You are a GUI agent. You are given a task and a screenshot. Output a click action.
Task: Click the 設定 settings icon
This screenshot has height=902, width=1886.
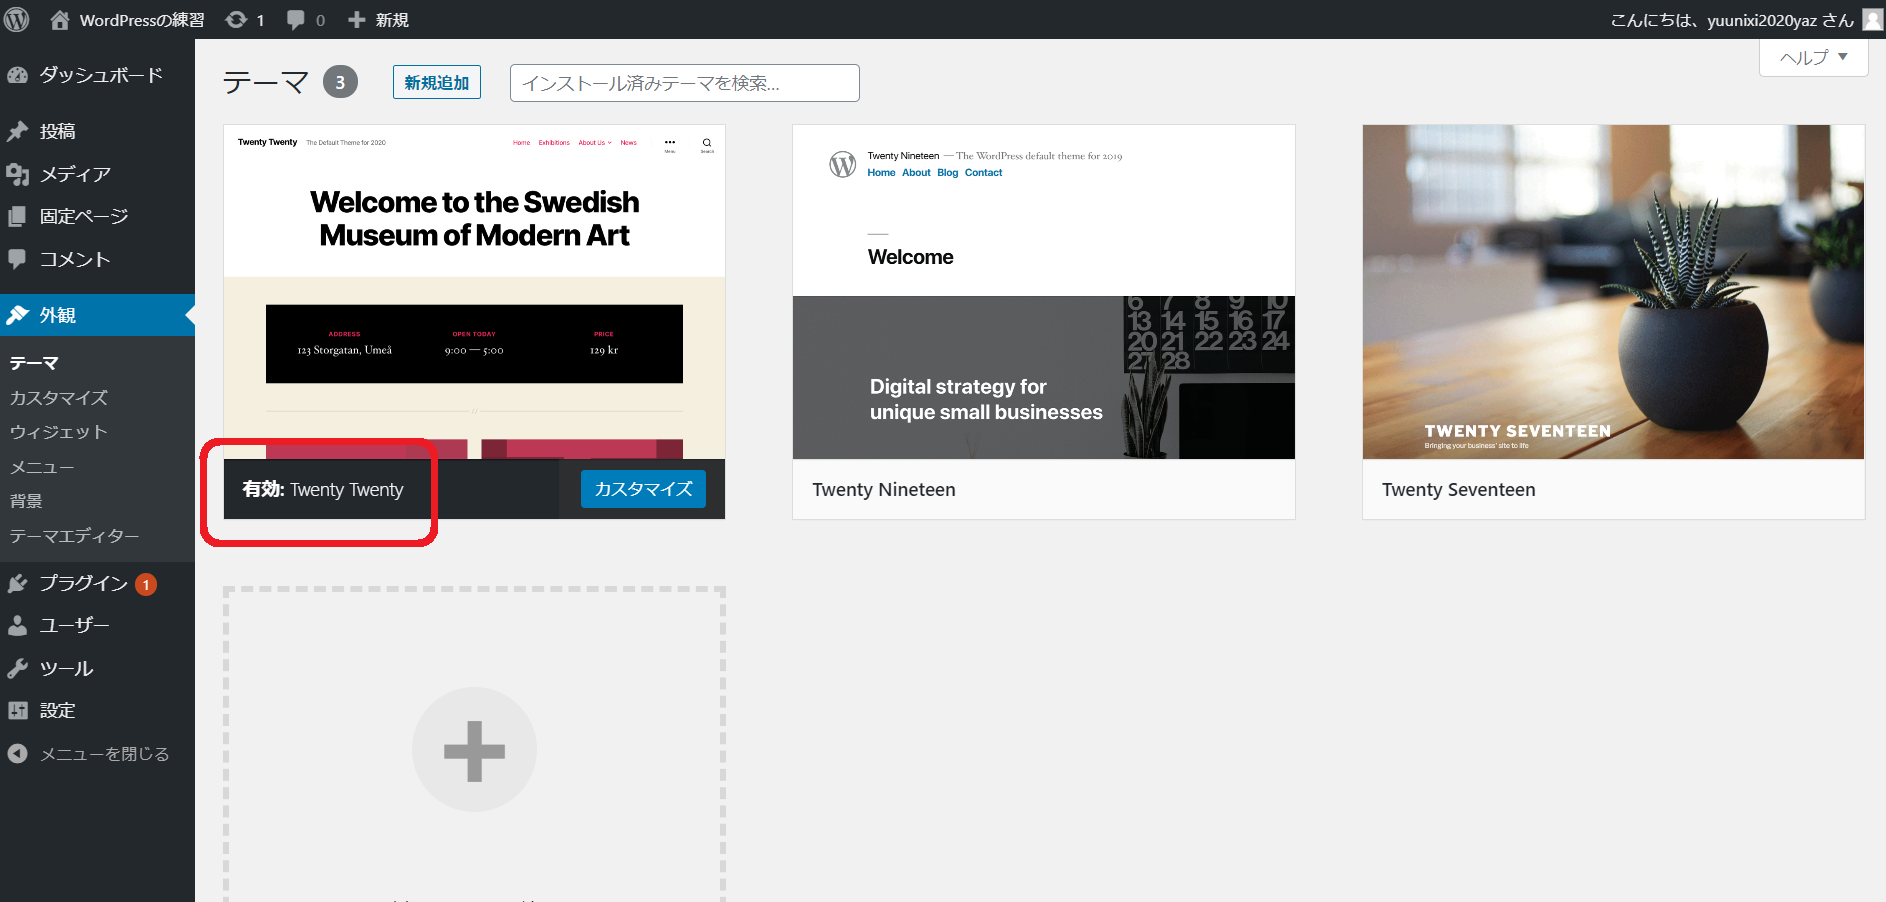point(17,711)
